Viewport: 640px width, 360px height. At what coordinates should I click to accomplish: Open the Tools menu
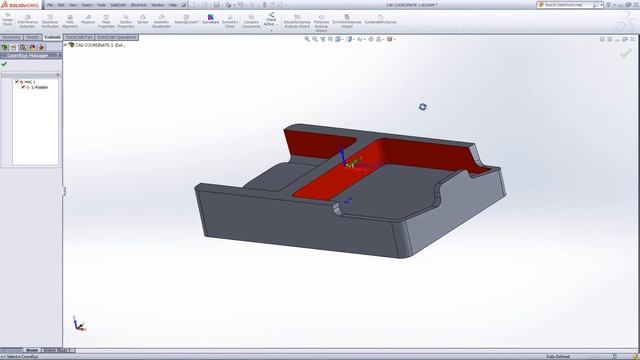pyautogui.click(x=101, y=5)
